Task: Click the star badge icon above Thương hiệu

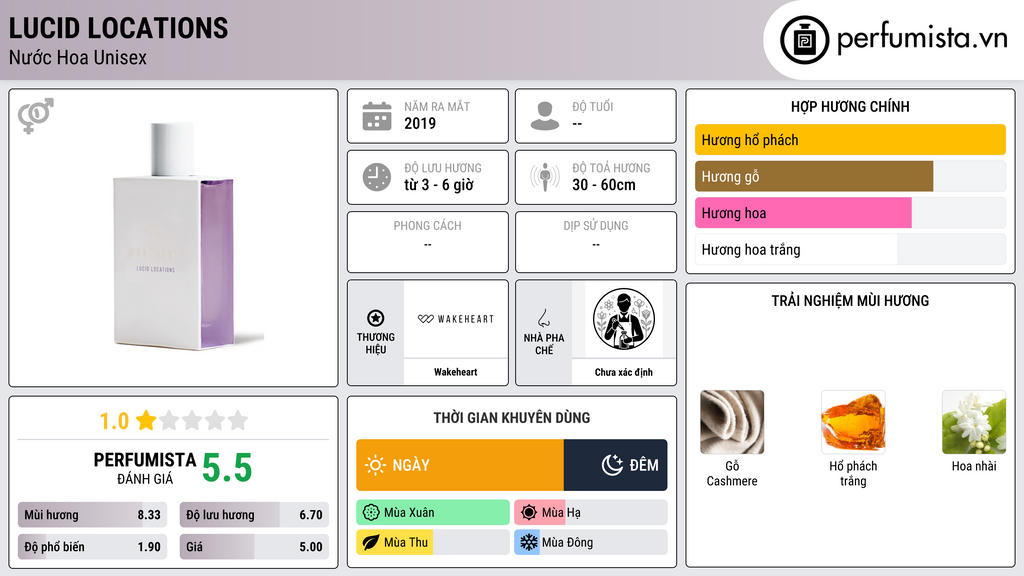Action: click(376, 318)
